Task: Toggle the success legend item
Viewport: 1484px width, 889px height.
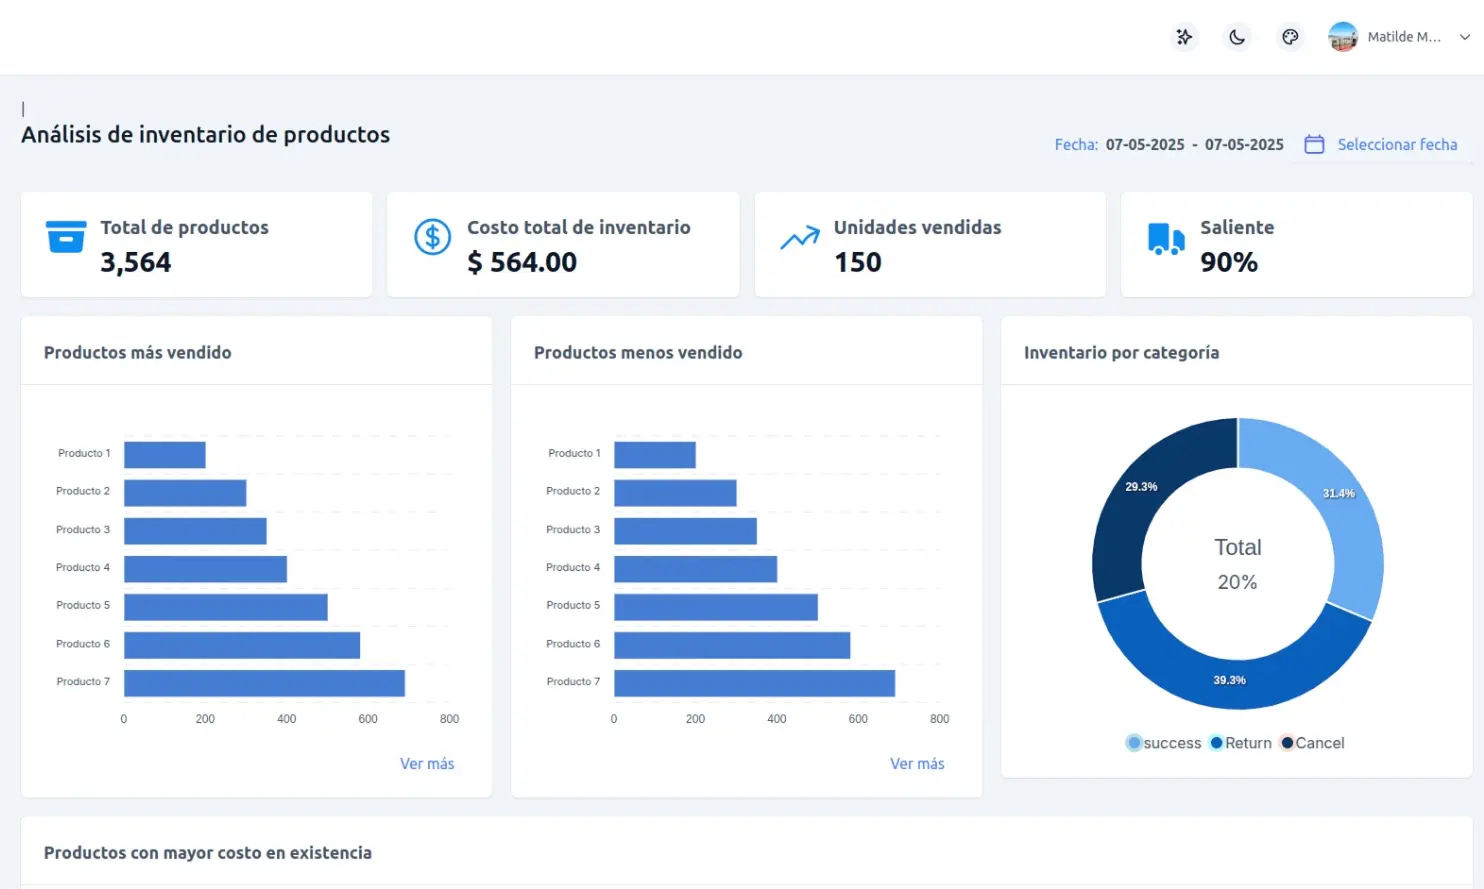Action: (x=1164, y=743)
